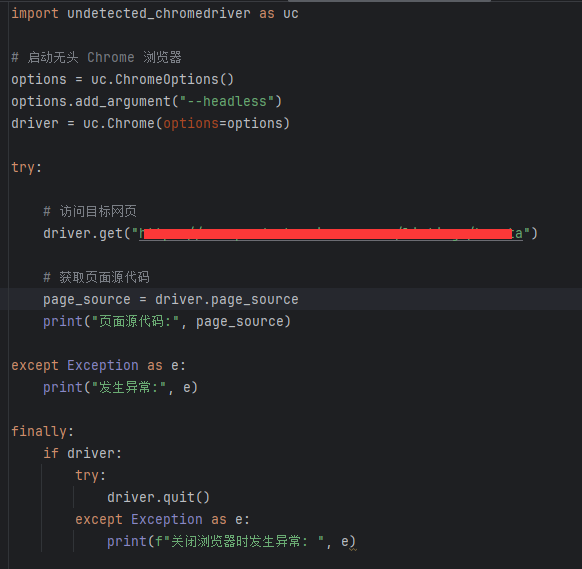582x569 pixels.
Task: Click the nested try: inside finally
Action: coord(91,475)
